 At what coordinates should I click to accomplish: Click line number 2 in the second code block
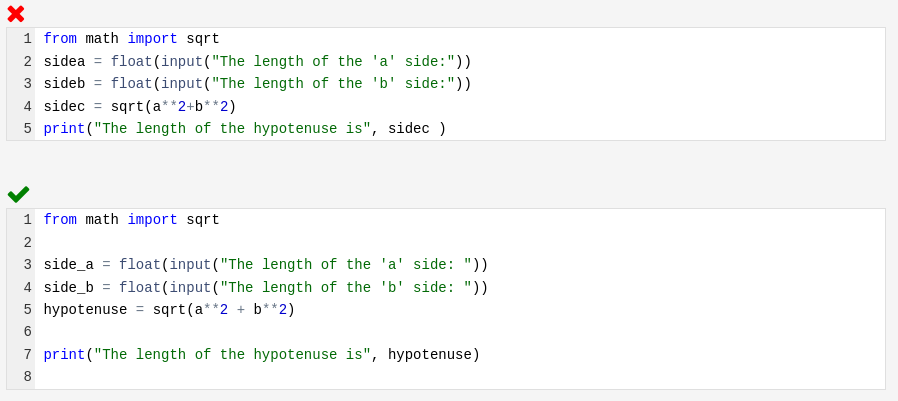pos(27,242)
